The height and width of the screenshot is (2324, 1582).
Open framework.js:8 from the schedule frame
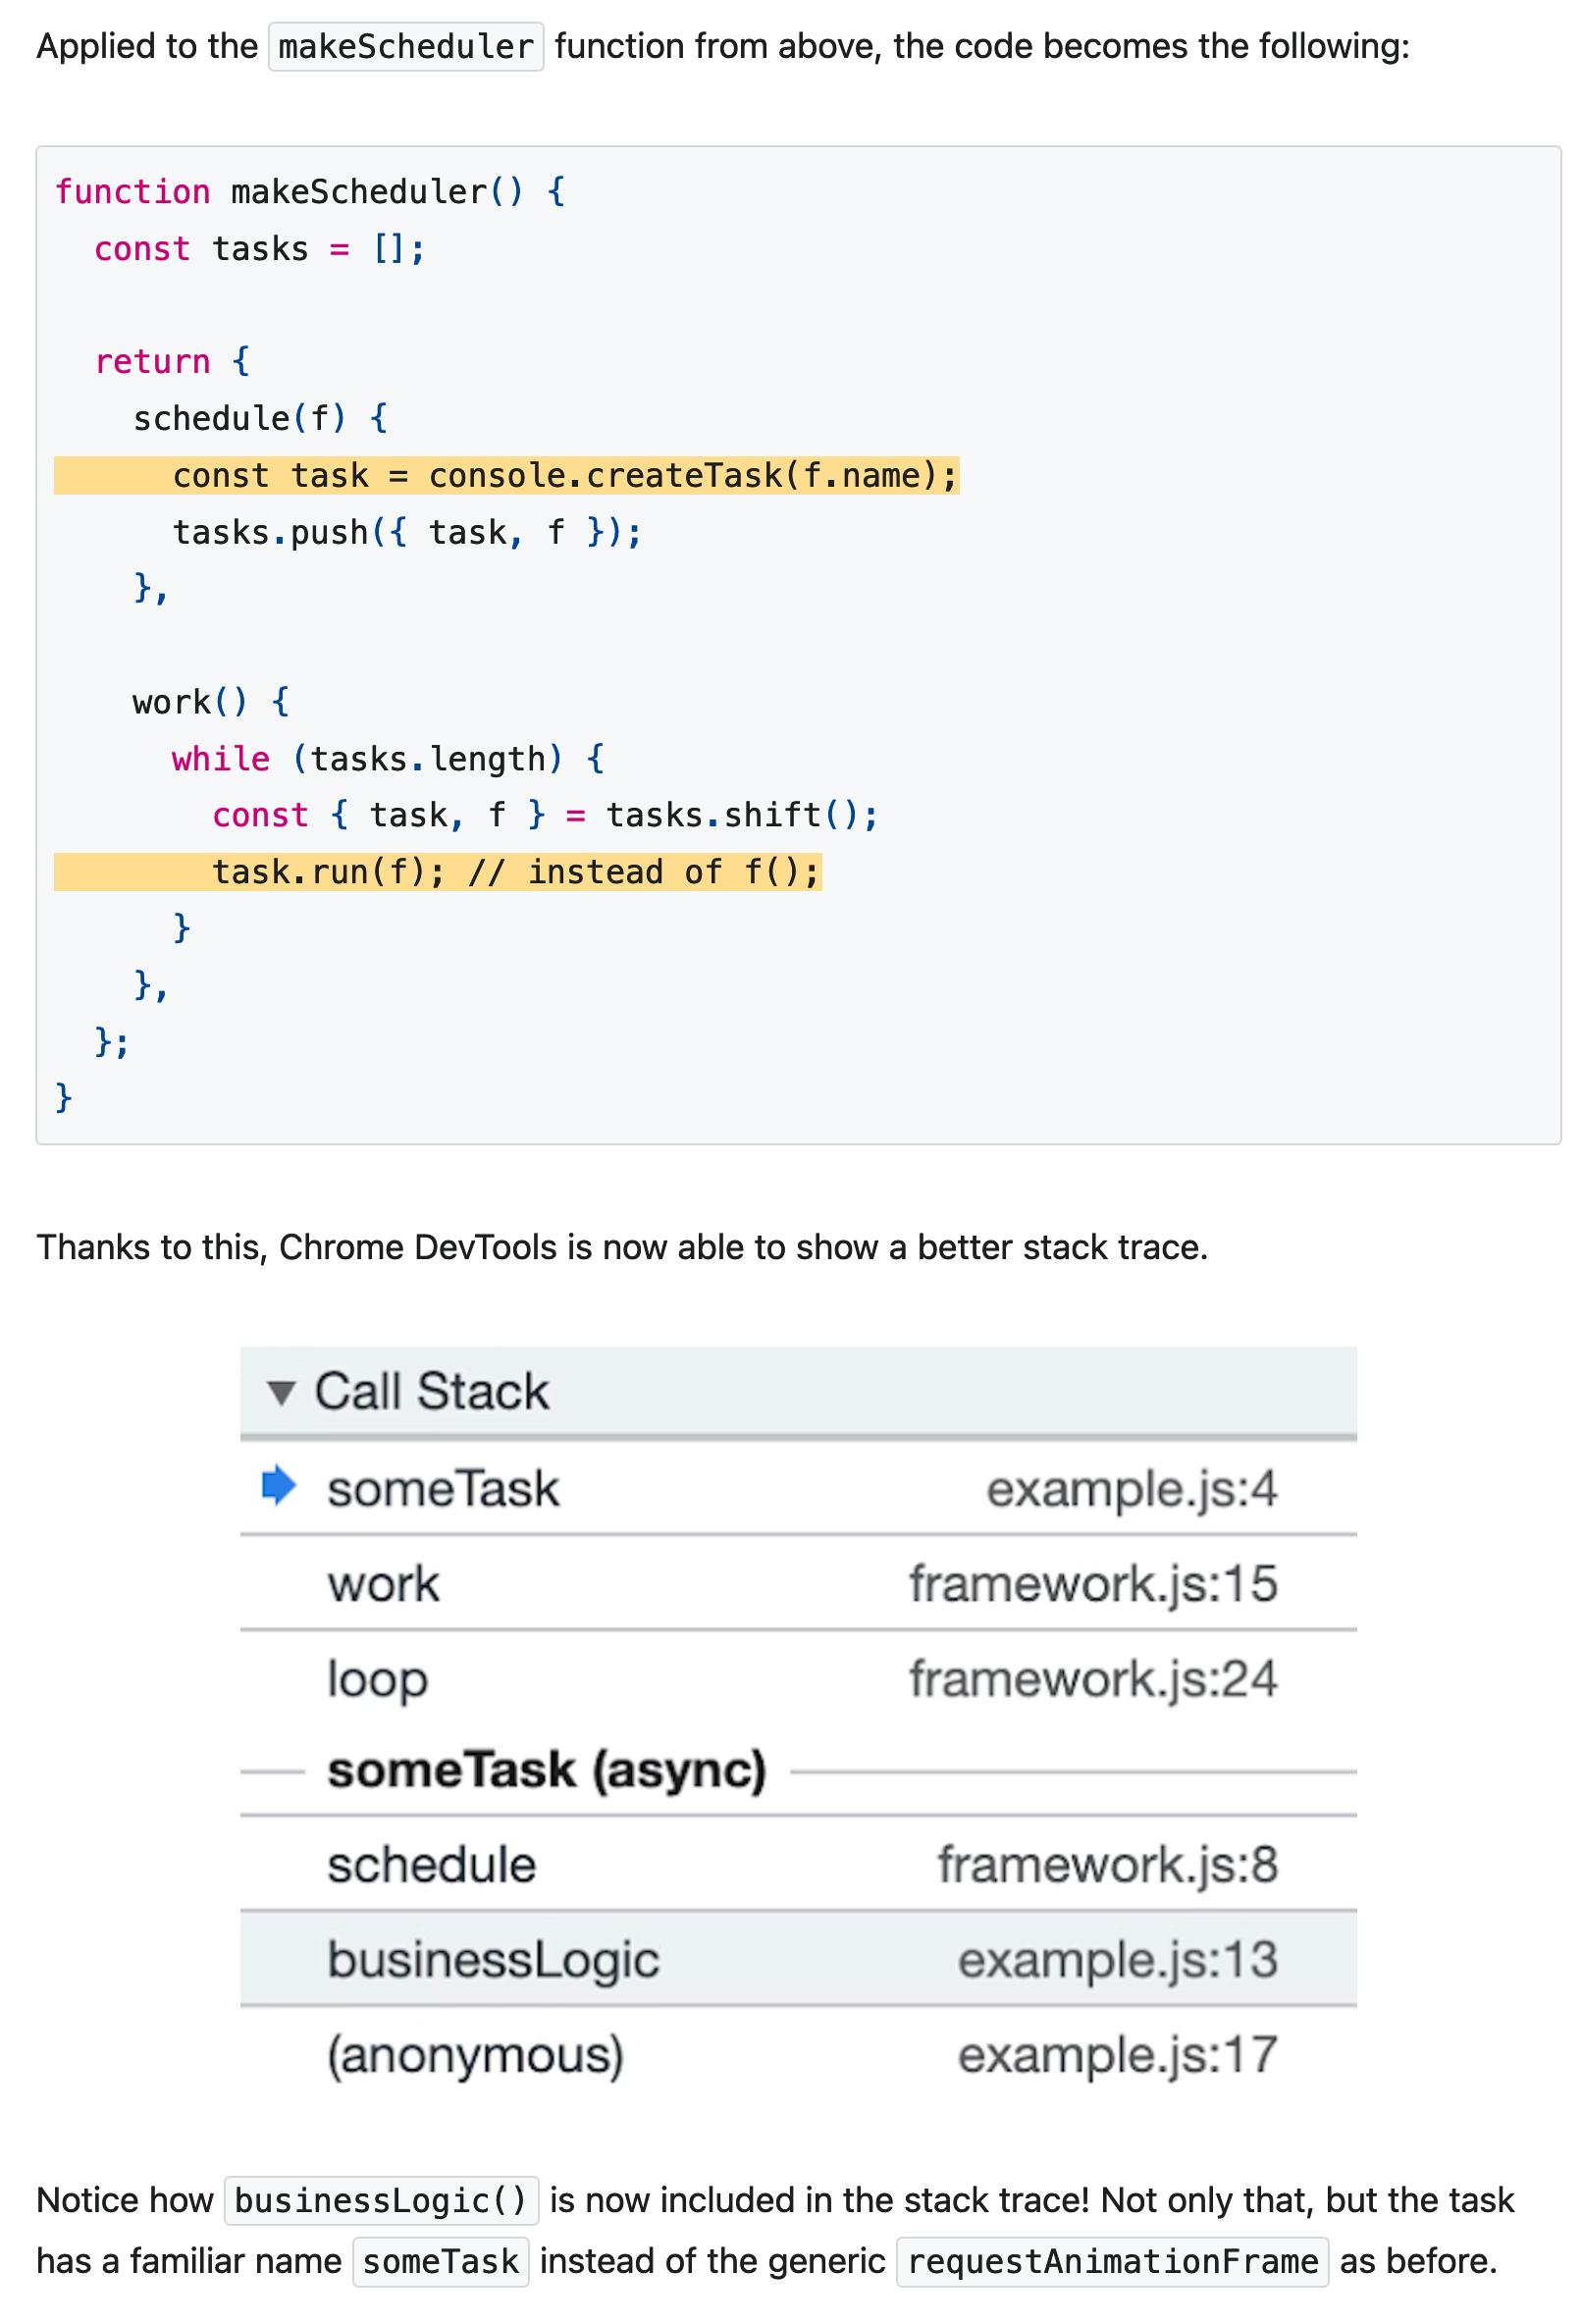coord(1106,1866)
